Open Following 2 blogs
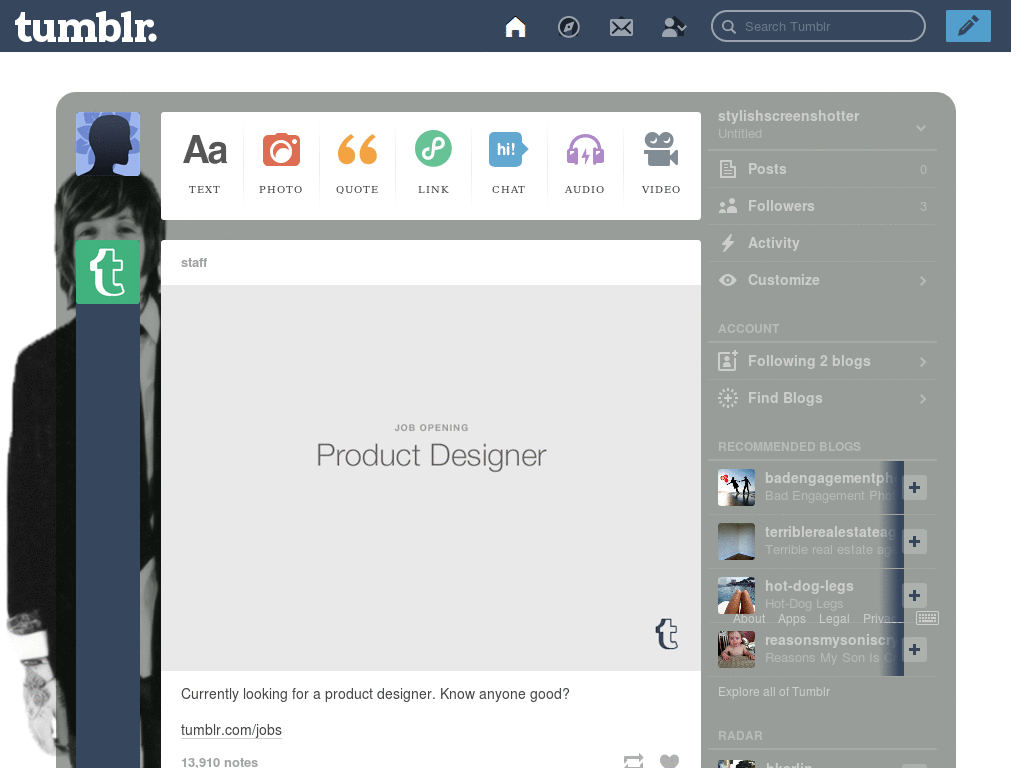 tap(822, 361)
